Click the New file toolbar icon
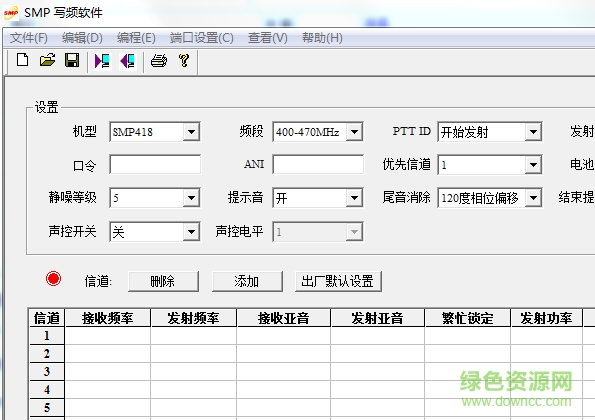This screenshot has width=595, height=420. [x=22, y=60]
